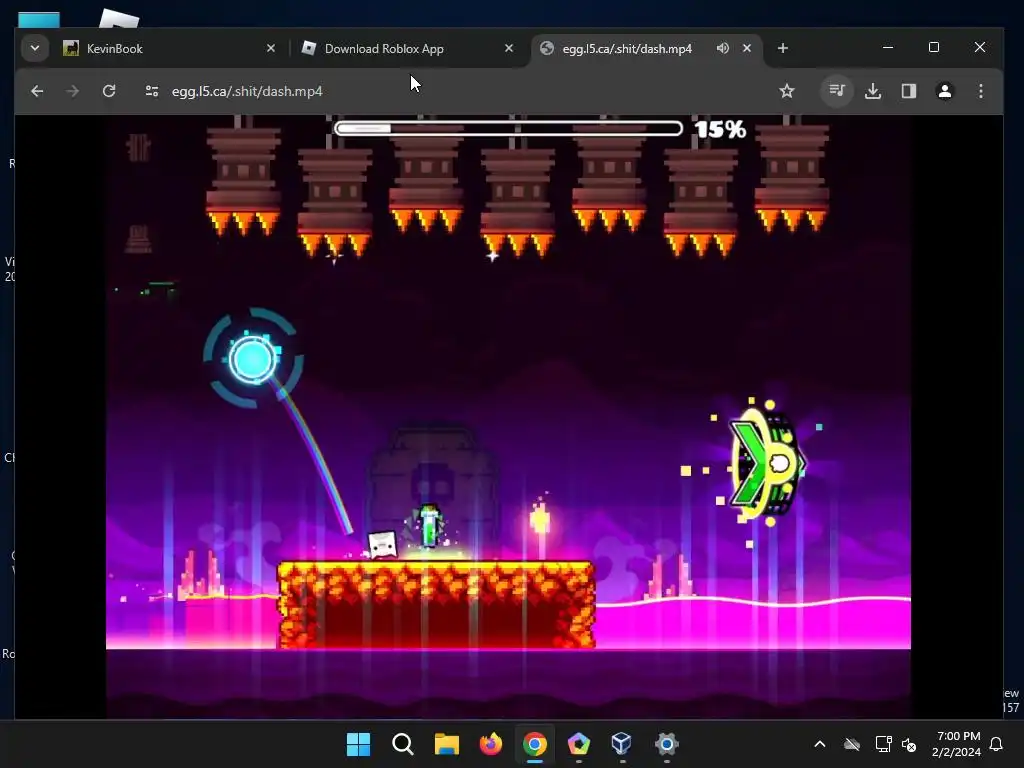Open the Windows Start menu
The width and height of the screenshot is (1024, 768).
click(x=359, y=744)
